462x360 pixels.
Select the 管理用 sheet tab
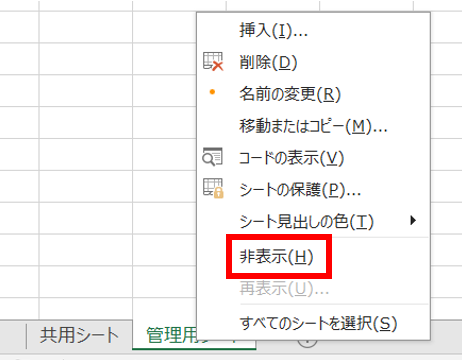(x=165, y=335)
